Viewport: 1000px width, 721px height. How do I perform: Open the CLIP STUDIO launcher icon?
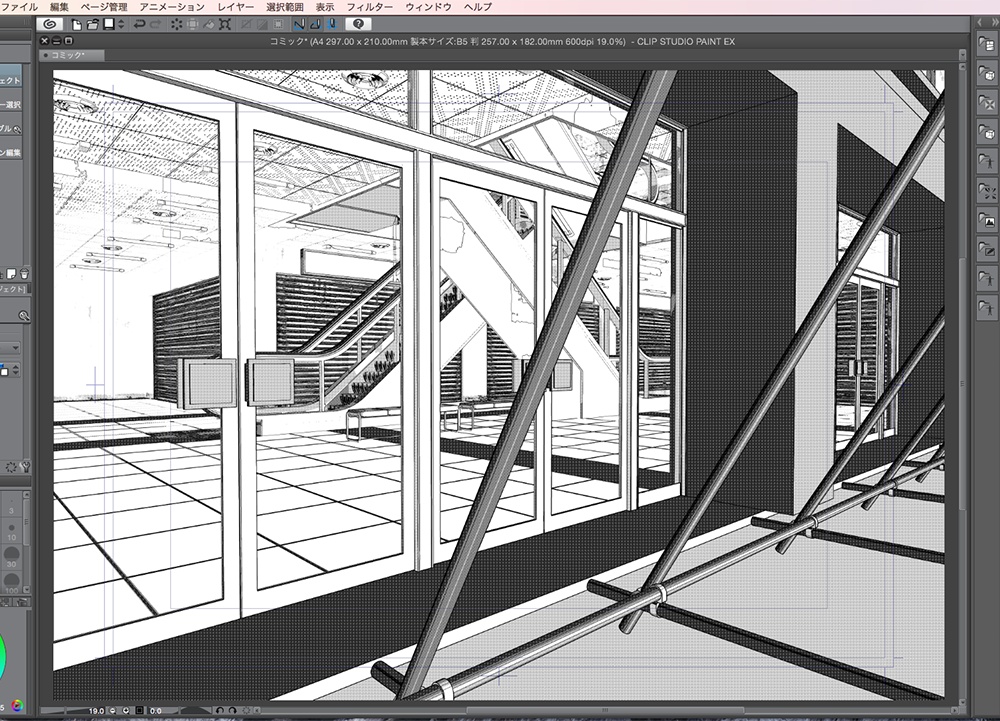point(49,24)
